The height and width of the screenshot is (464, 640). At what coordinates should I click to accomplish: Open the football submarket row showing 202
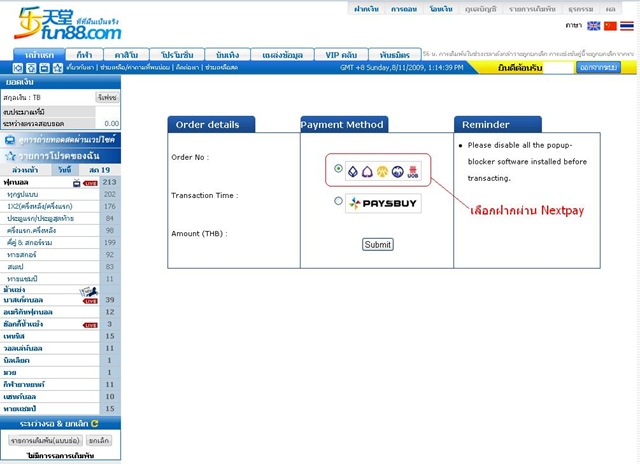coord(60,195)
